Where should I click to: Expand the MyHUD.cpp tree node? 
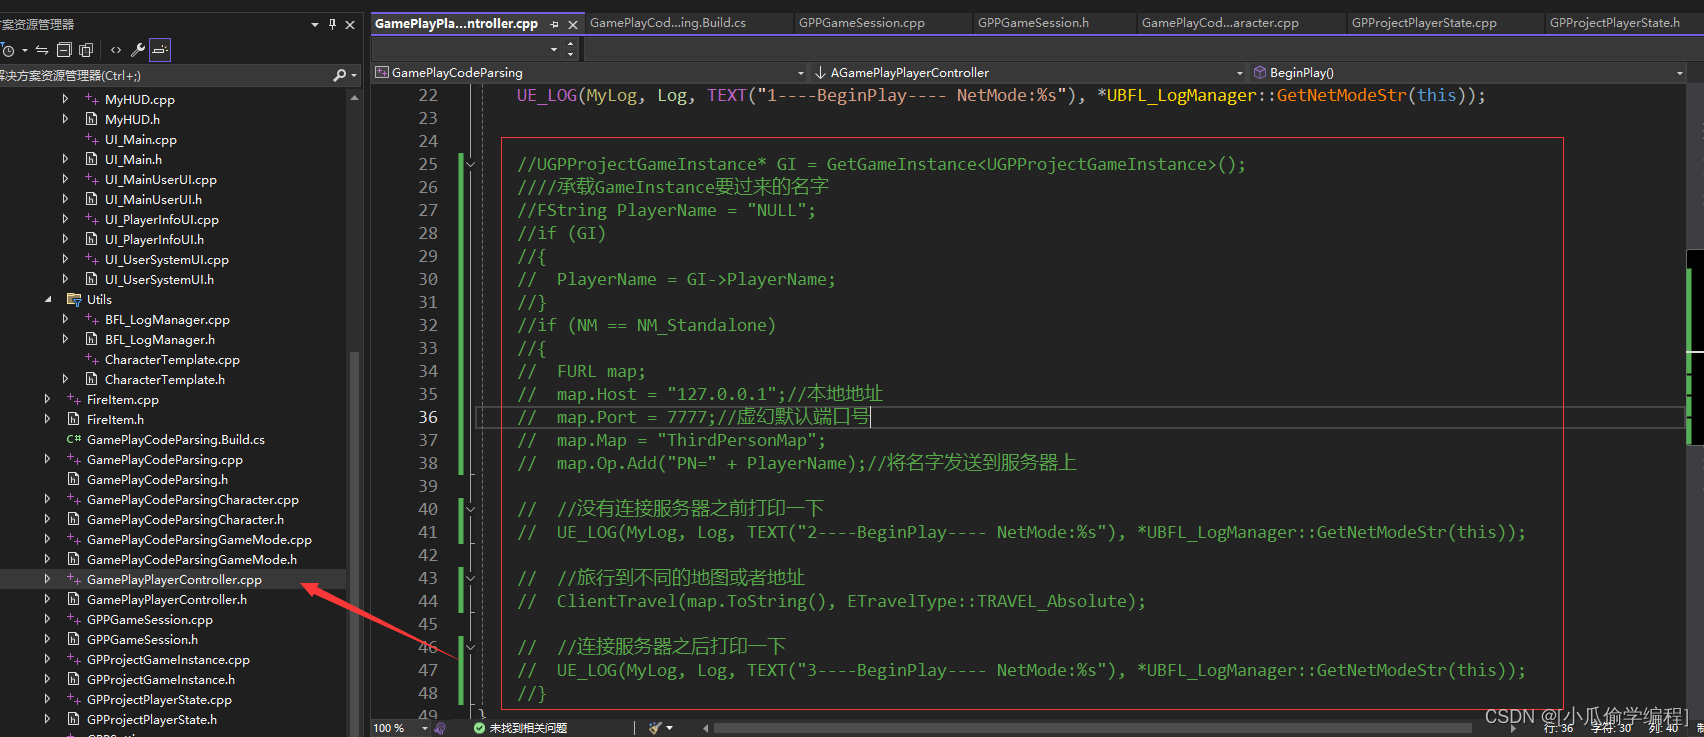[66, 99]
